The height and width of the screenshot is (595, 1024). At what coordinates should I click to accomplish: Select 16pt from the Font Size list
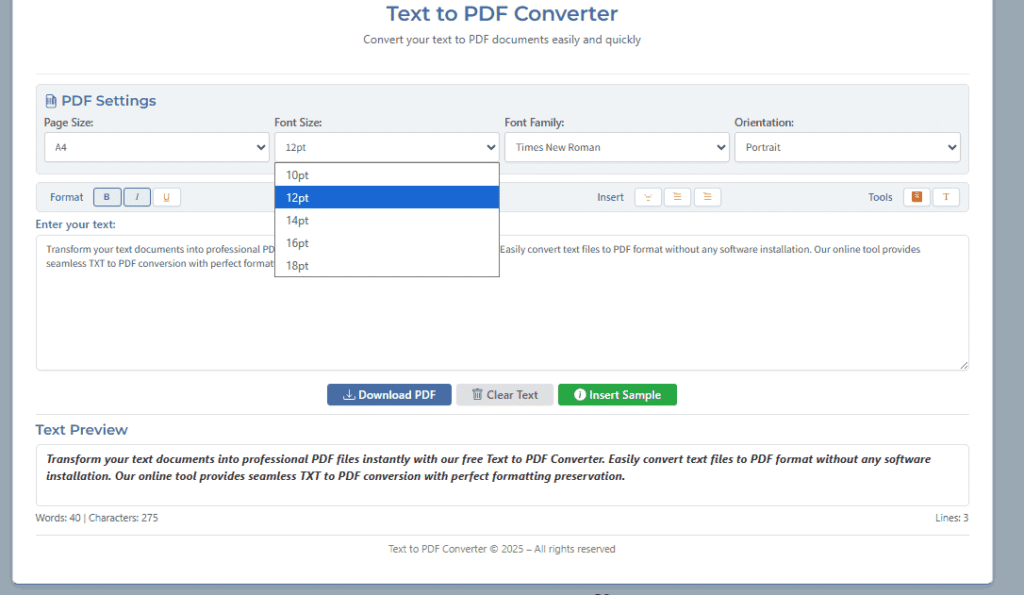point(297,242)
